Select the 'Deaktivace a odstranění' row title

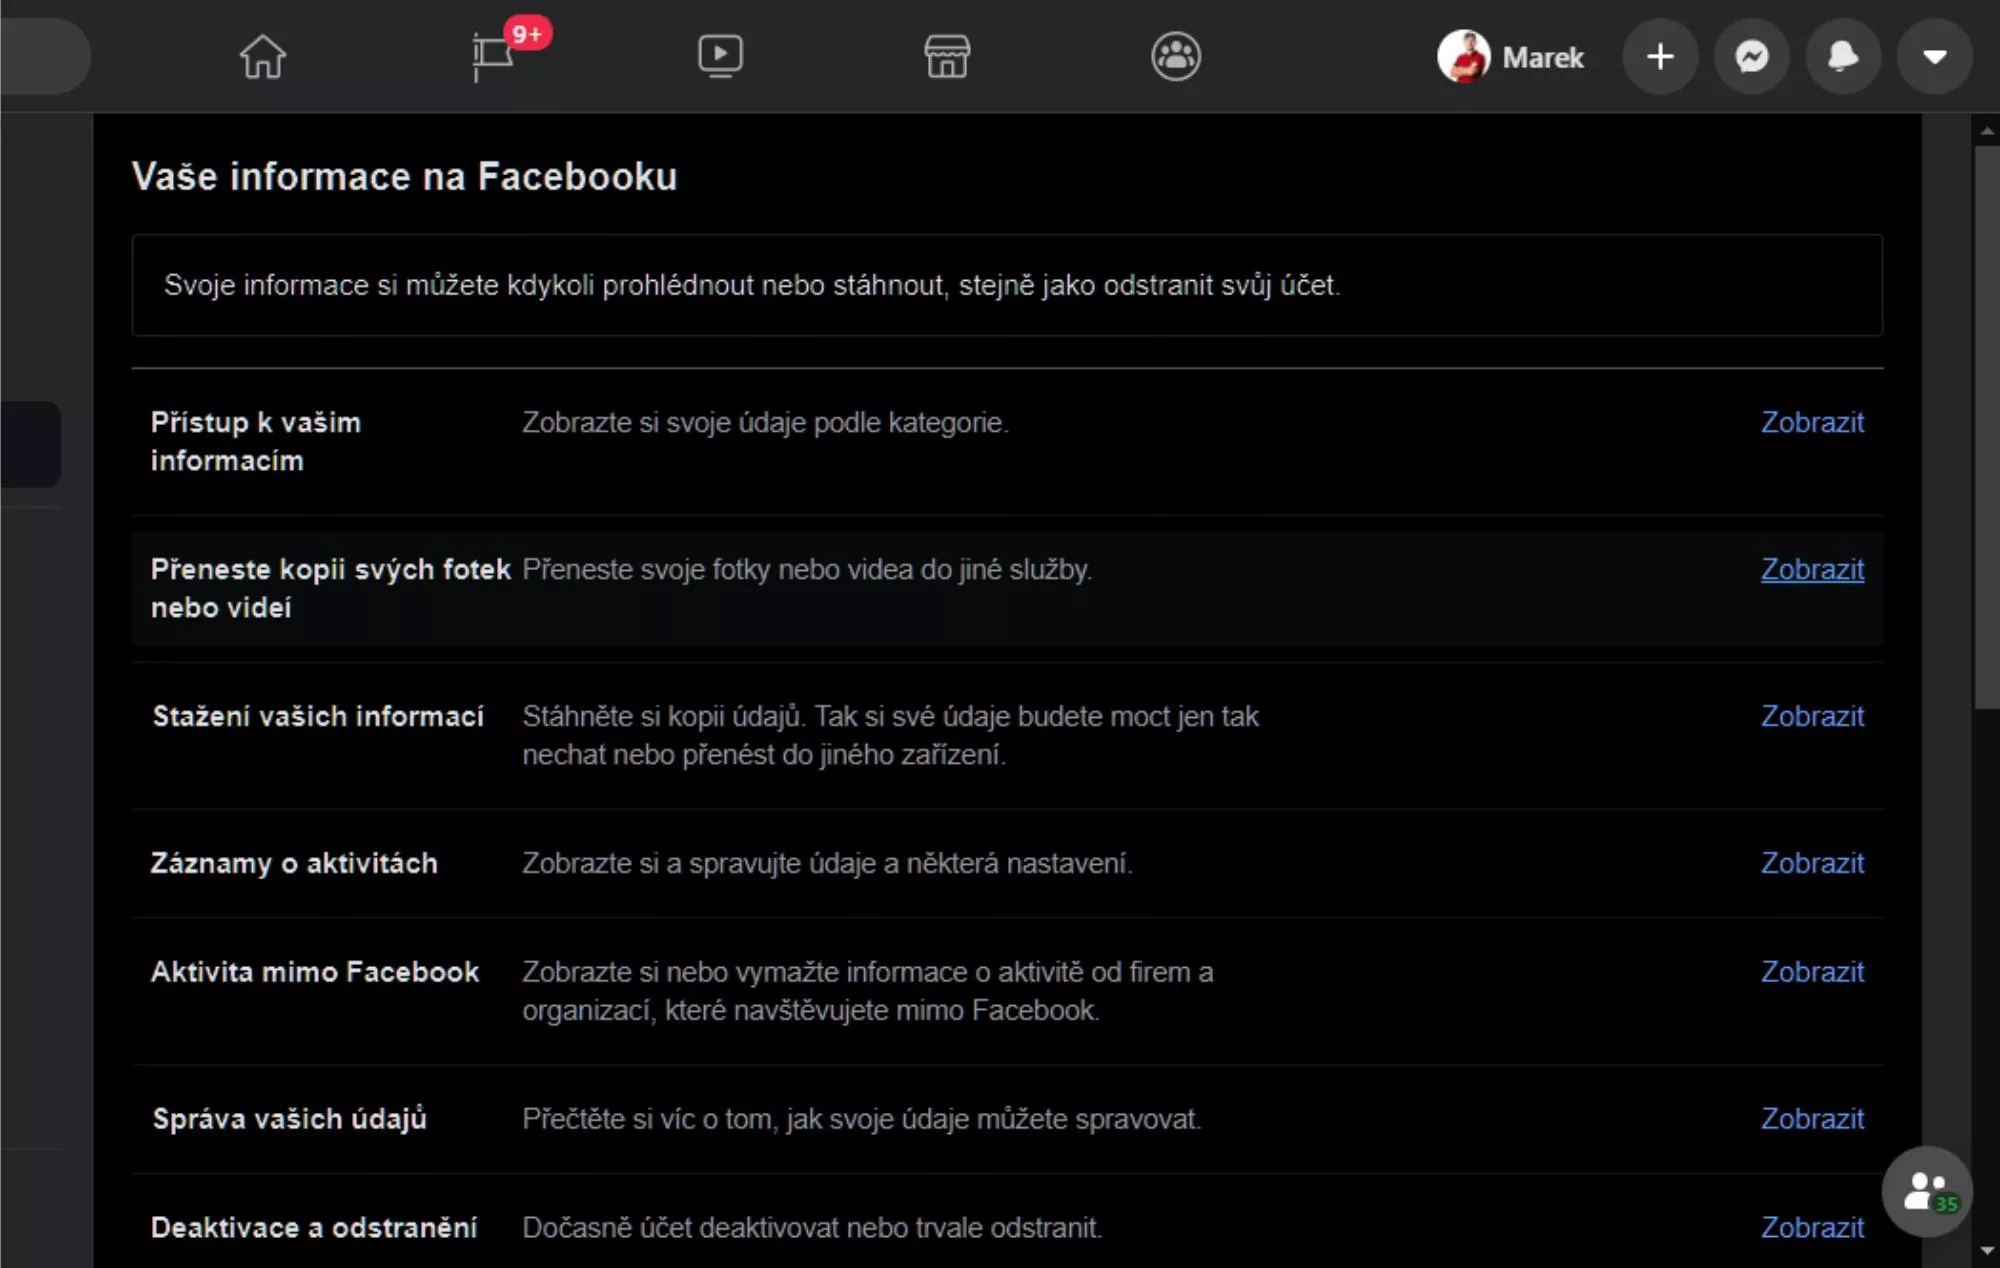point(314,1228)
